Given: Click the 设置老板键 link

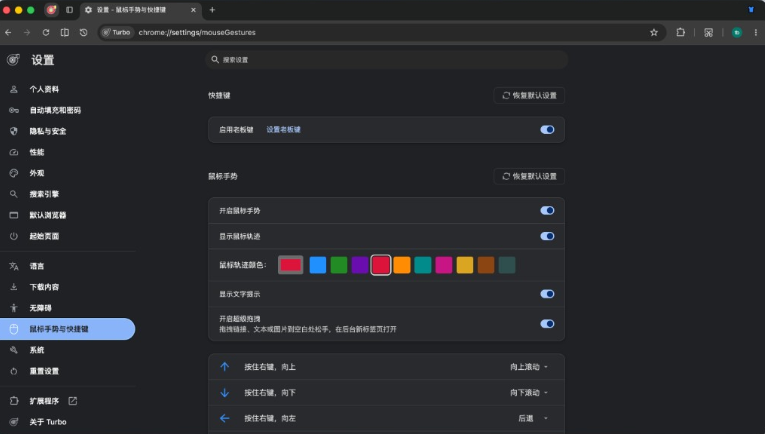Looking at the screenshot, I should pyautogui.click(x=283, y=130).
